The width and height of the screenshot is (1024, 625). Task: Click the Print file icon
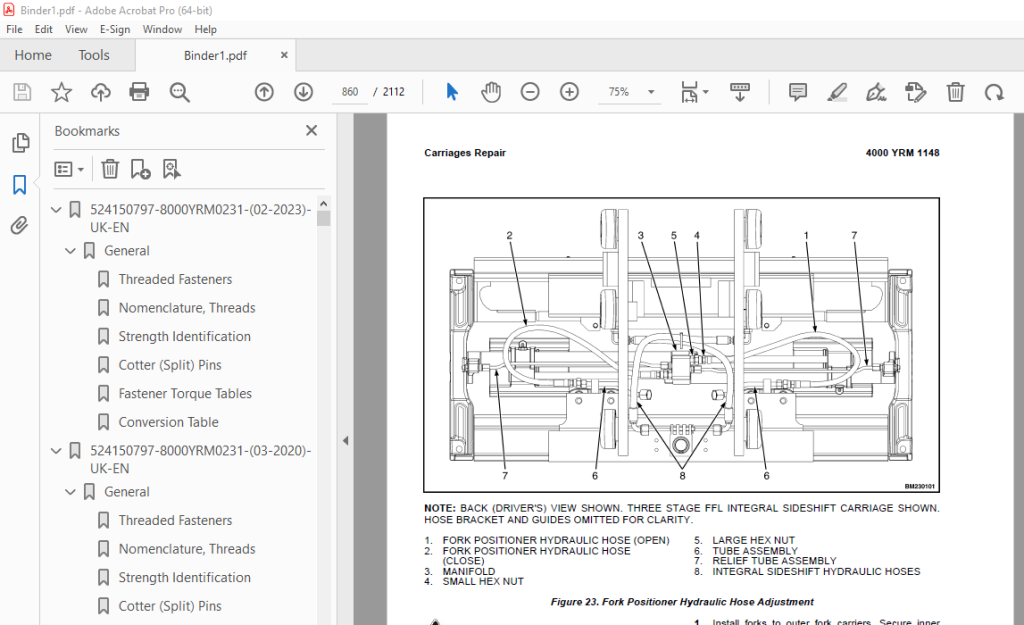click(139, 92)
